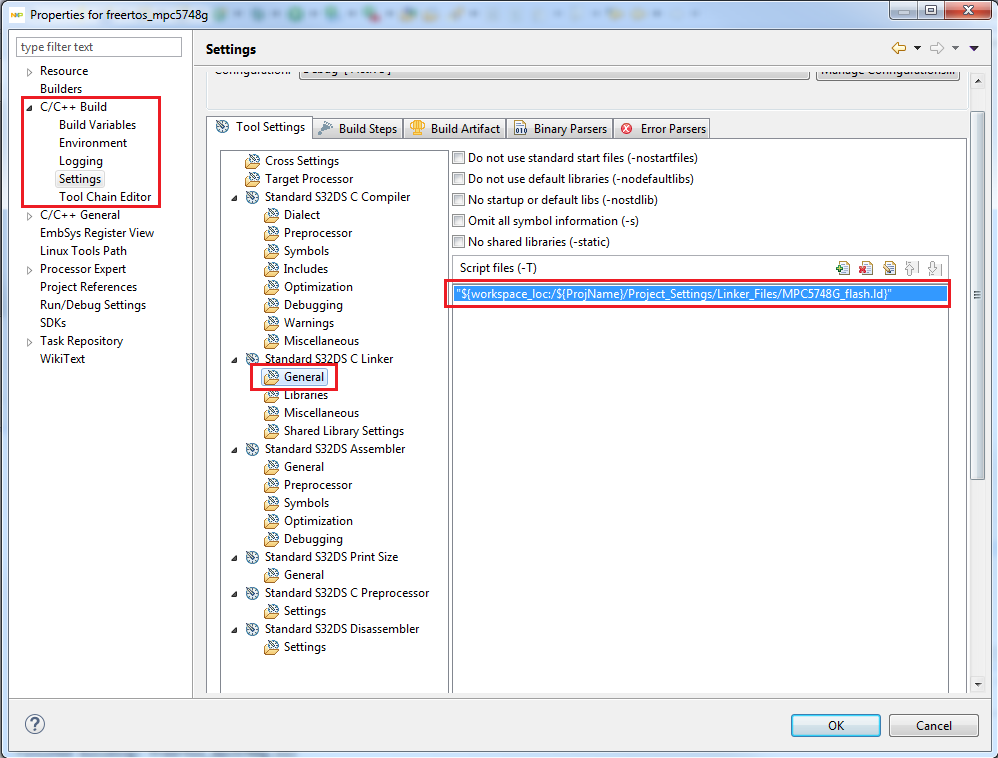Open the Binary Parsers tab
This screenshot has height=758, width=998.
[x=560, y=129]
